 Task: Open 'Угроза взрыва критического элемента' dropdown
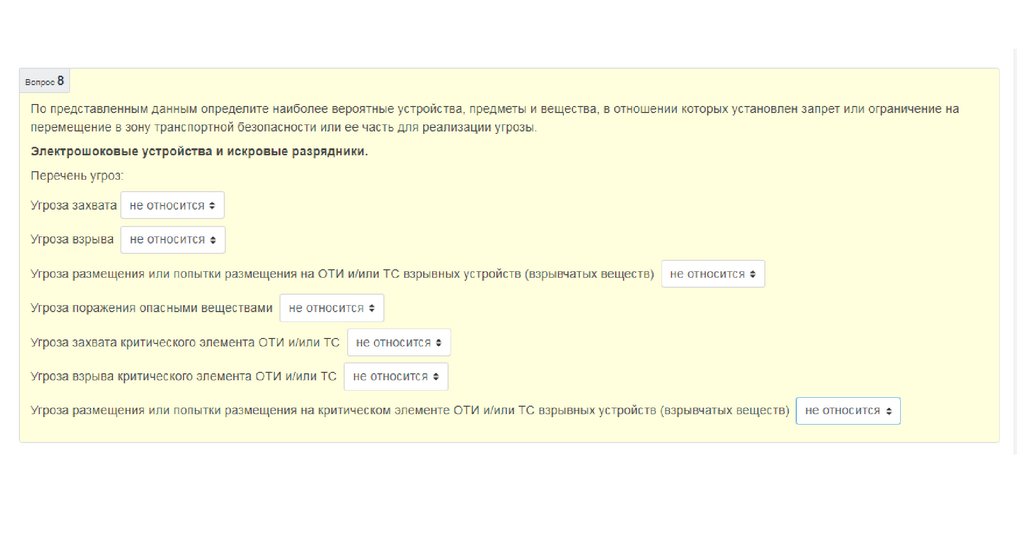coord(395,377)
